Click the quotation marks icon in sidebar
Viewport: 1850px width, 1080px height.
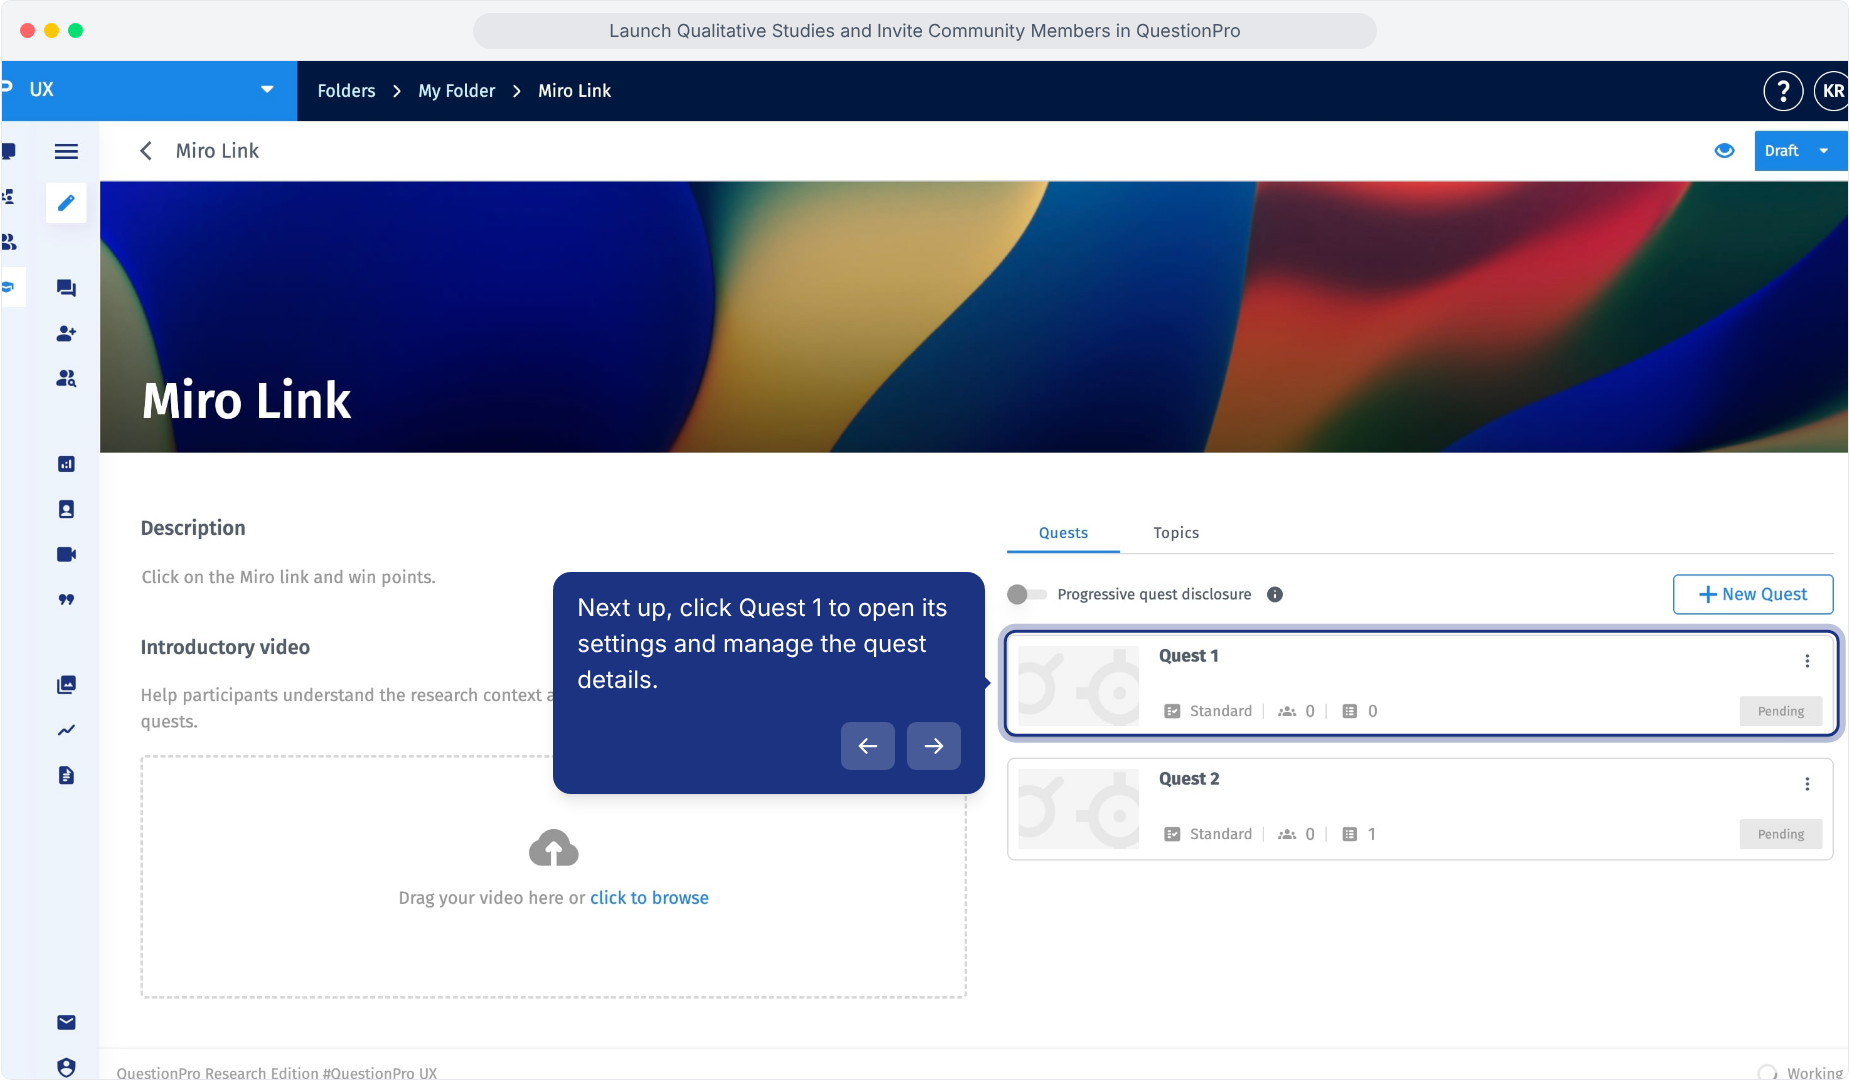pyautogui.click(x=66, y=599)
